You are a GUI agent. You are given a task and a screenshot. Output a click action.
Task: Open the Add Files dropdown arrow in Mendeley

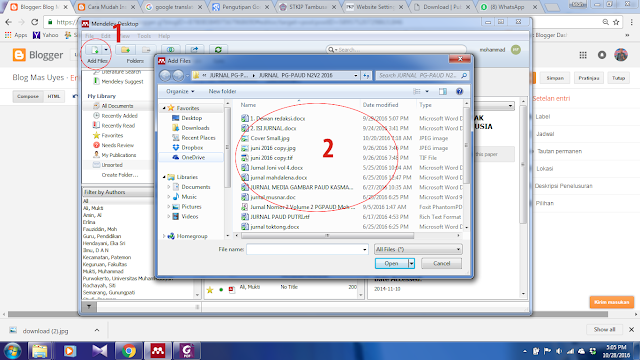[x=106, y=50]
